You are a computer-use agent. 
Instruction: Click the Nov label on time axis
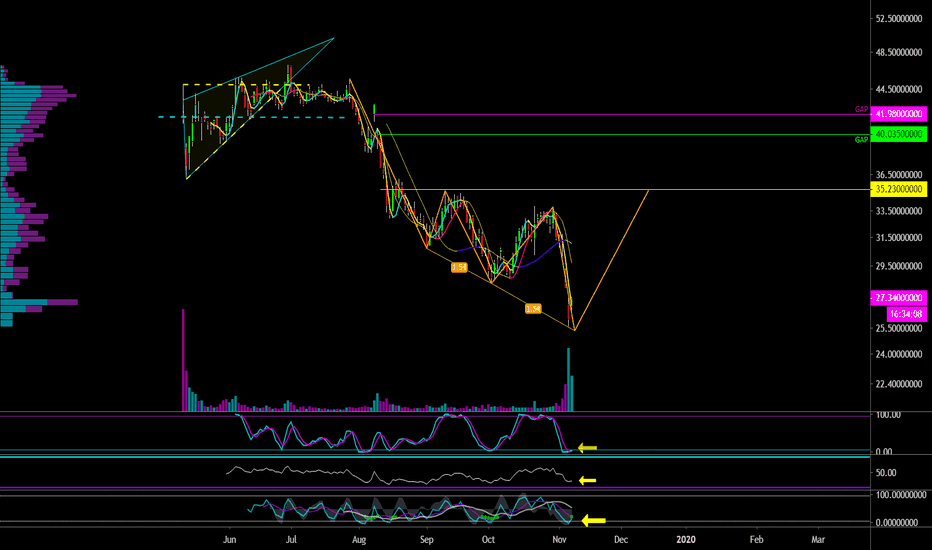pos(559,540)
